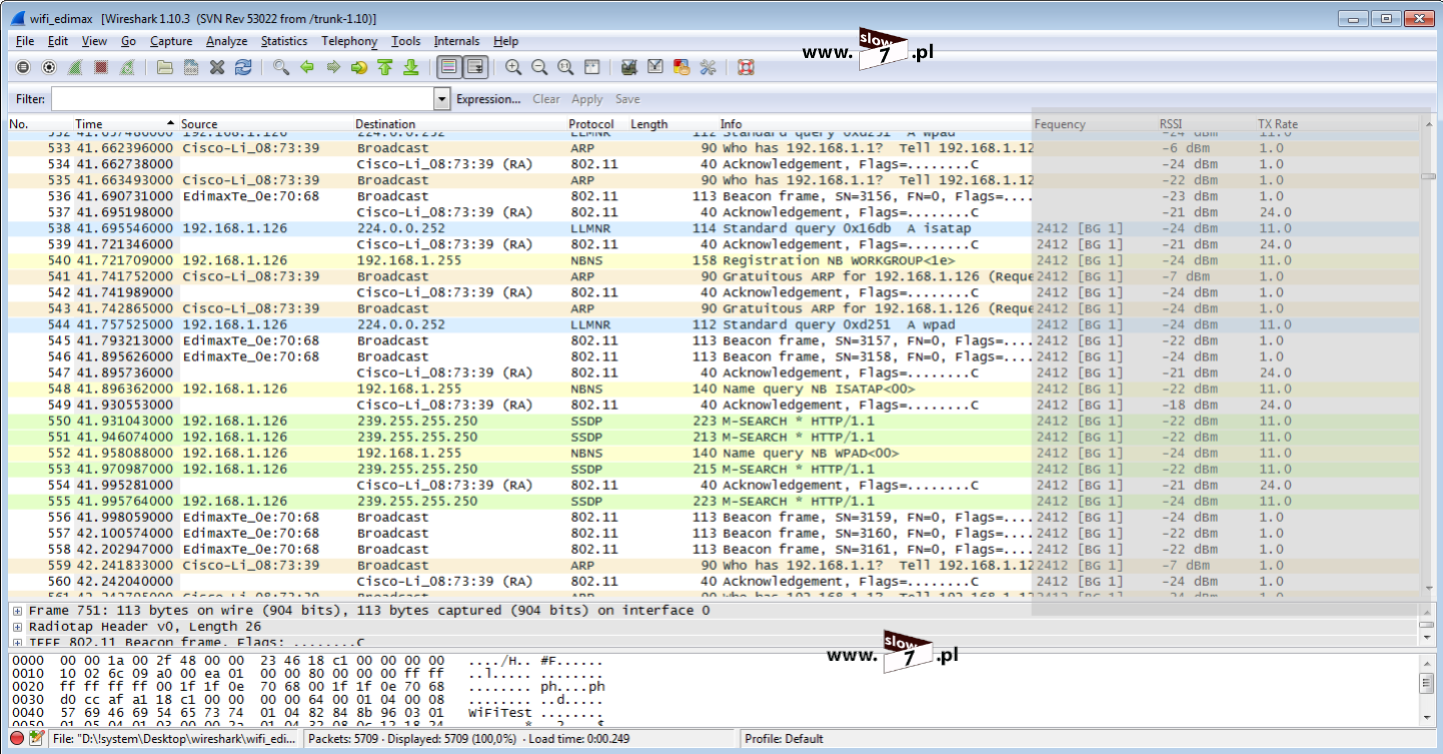Image resolution: width=1443 pixels, height=754 pixels.
Task: Jump to the first packet
Action: pyautogui.click(x=385, y=67)
